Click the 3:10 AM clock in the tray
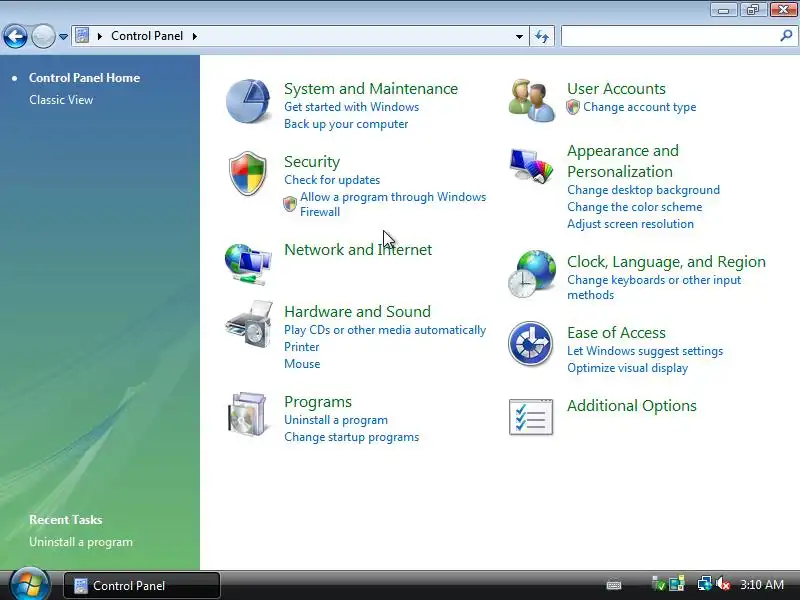The height and width of the screenshot is (600, 800). click(x=762, y=585)
